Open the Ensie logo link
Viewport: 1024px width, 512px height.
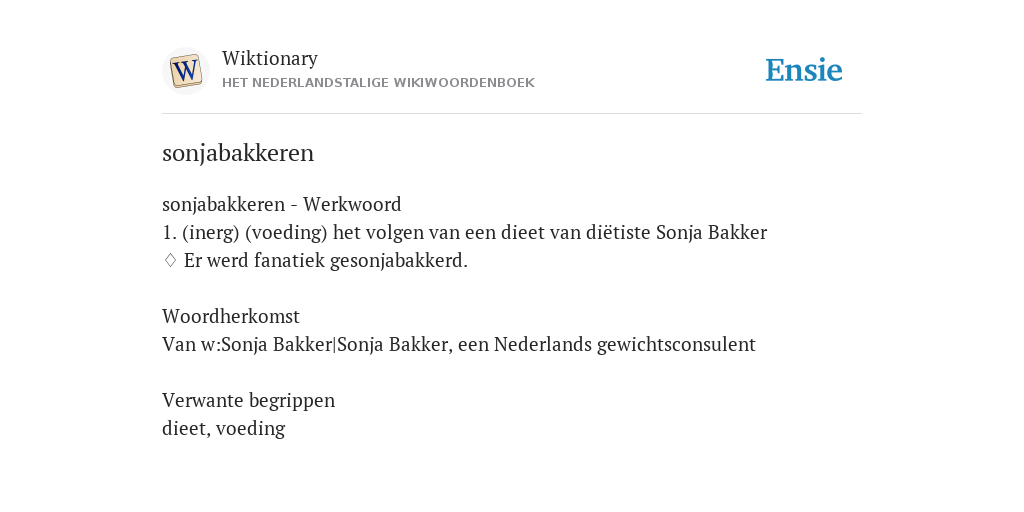coord(804,70)
